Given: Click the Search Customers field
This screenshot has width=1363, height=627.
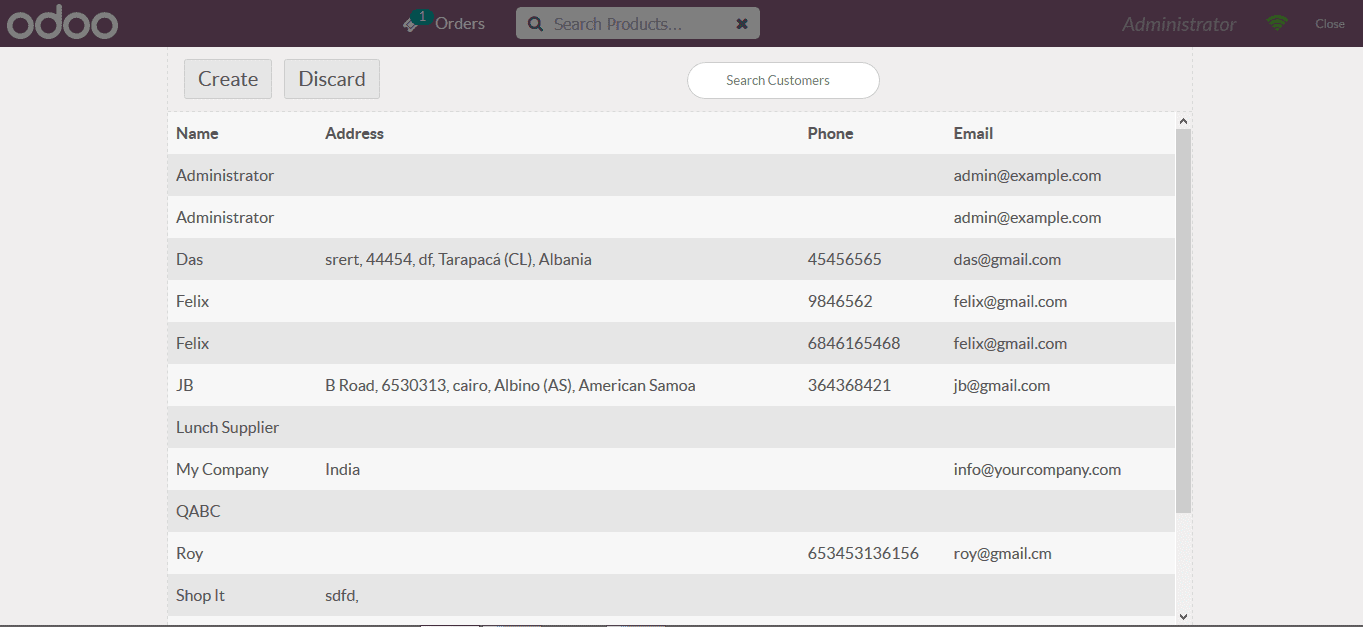Looking at the screenshot, I should tap(783, 80).
